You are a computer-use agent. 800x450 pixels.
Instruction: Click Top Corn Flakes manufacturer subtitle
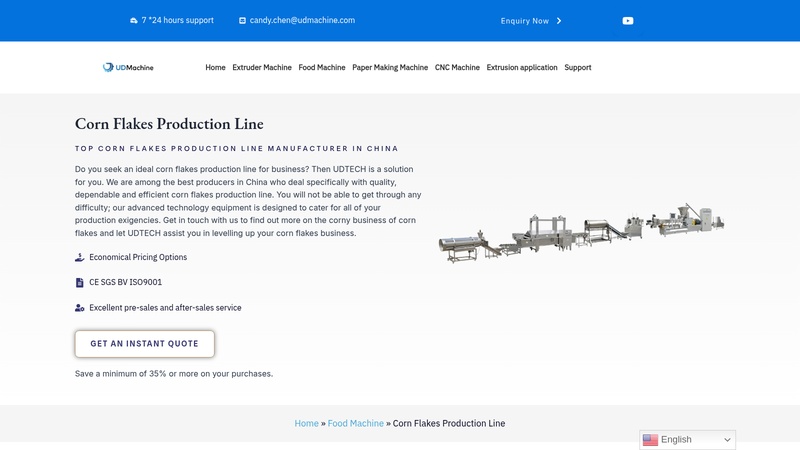coord(237,148)
